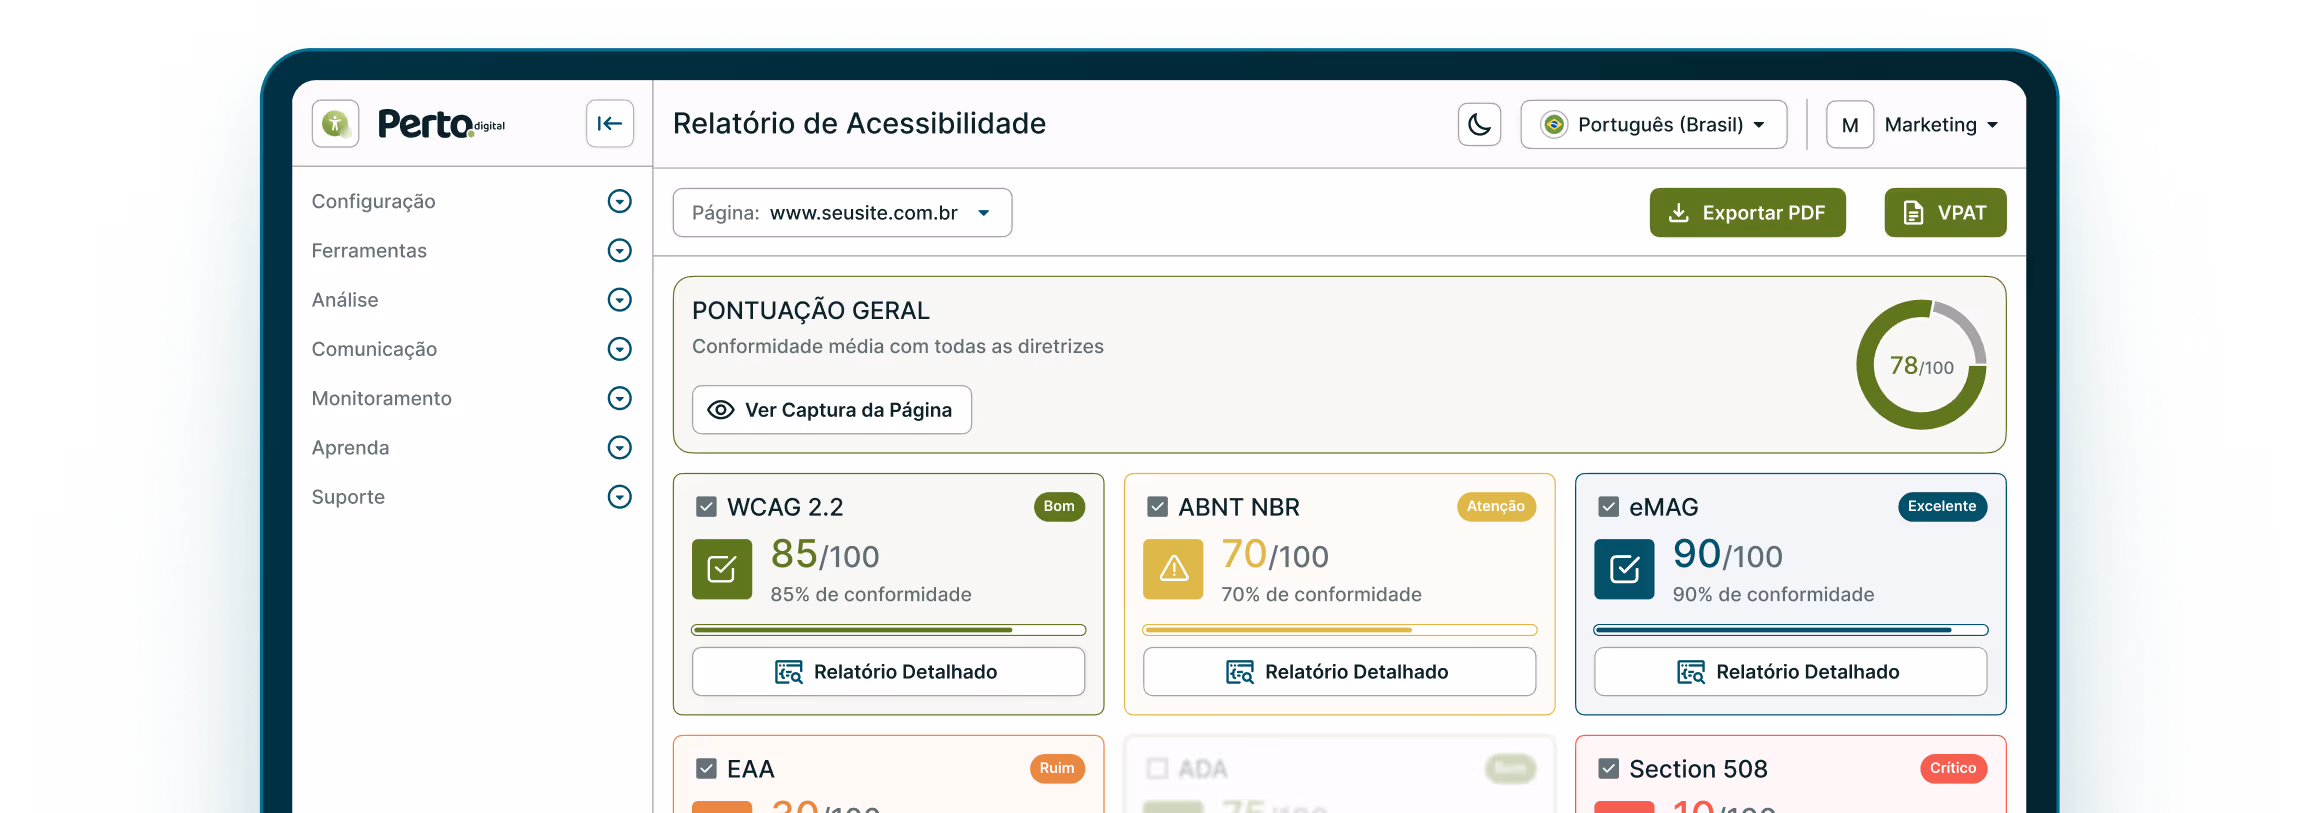Screen dimensions: 2320x813
Task: Click the 90/100 eMAG score value
Action: tap(1728, 554)
